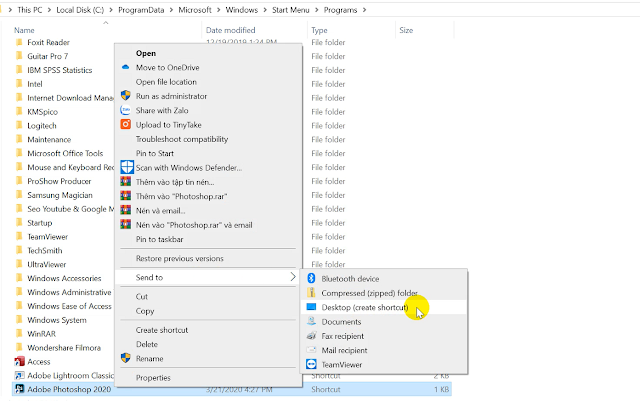Click the TinyTake upload icon

pyautogui.click(x=125, y=124)
